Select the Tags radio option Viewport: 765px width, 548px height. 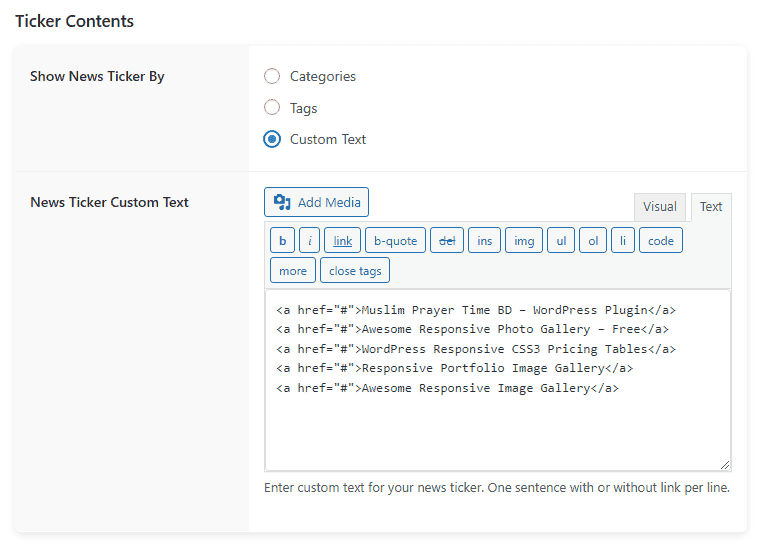[272, 108]
